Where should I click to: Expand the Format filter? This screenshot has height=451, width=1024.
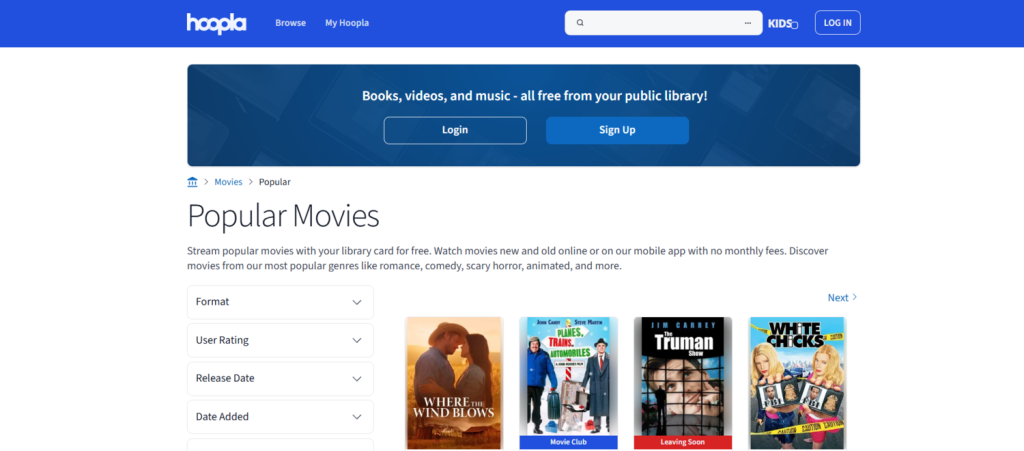[280, 302]
